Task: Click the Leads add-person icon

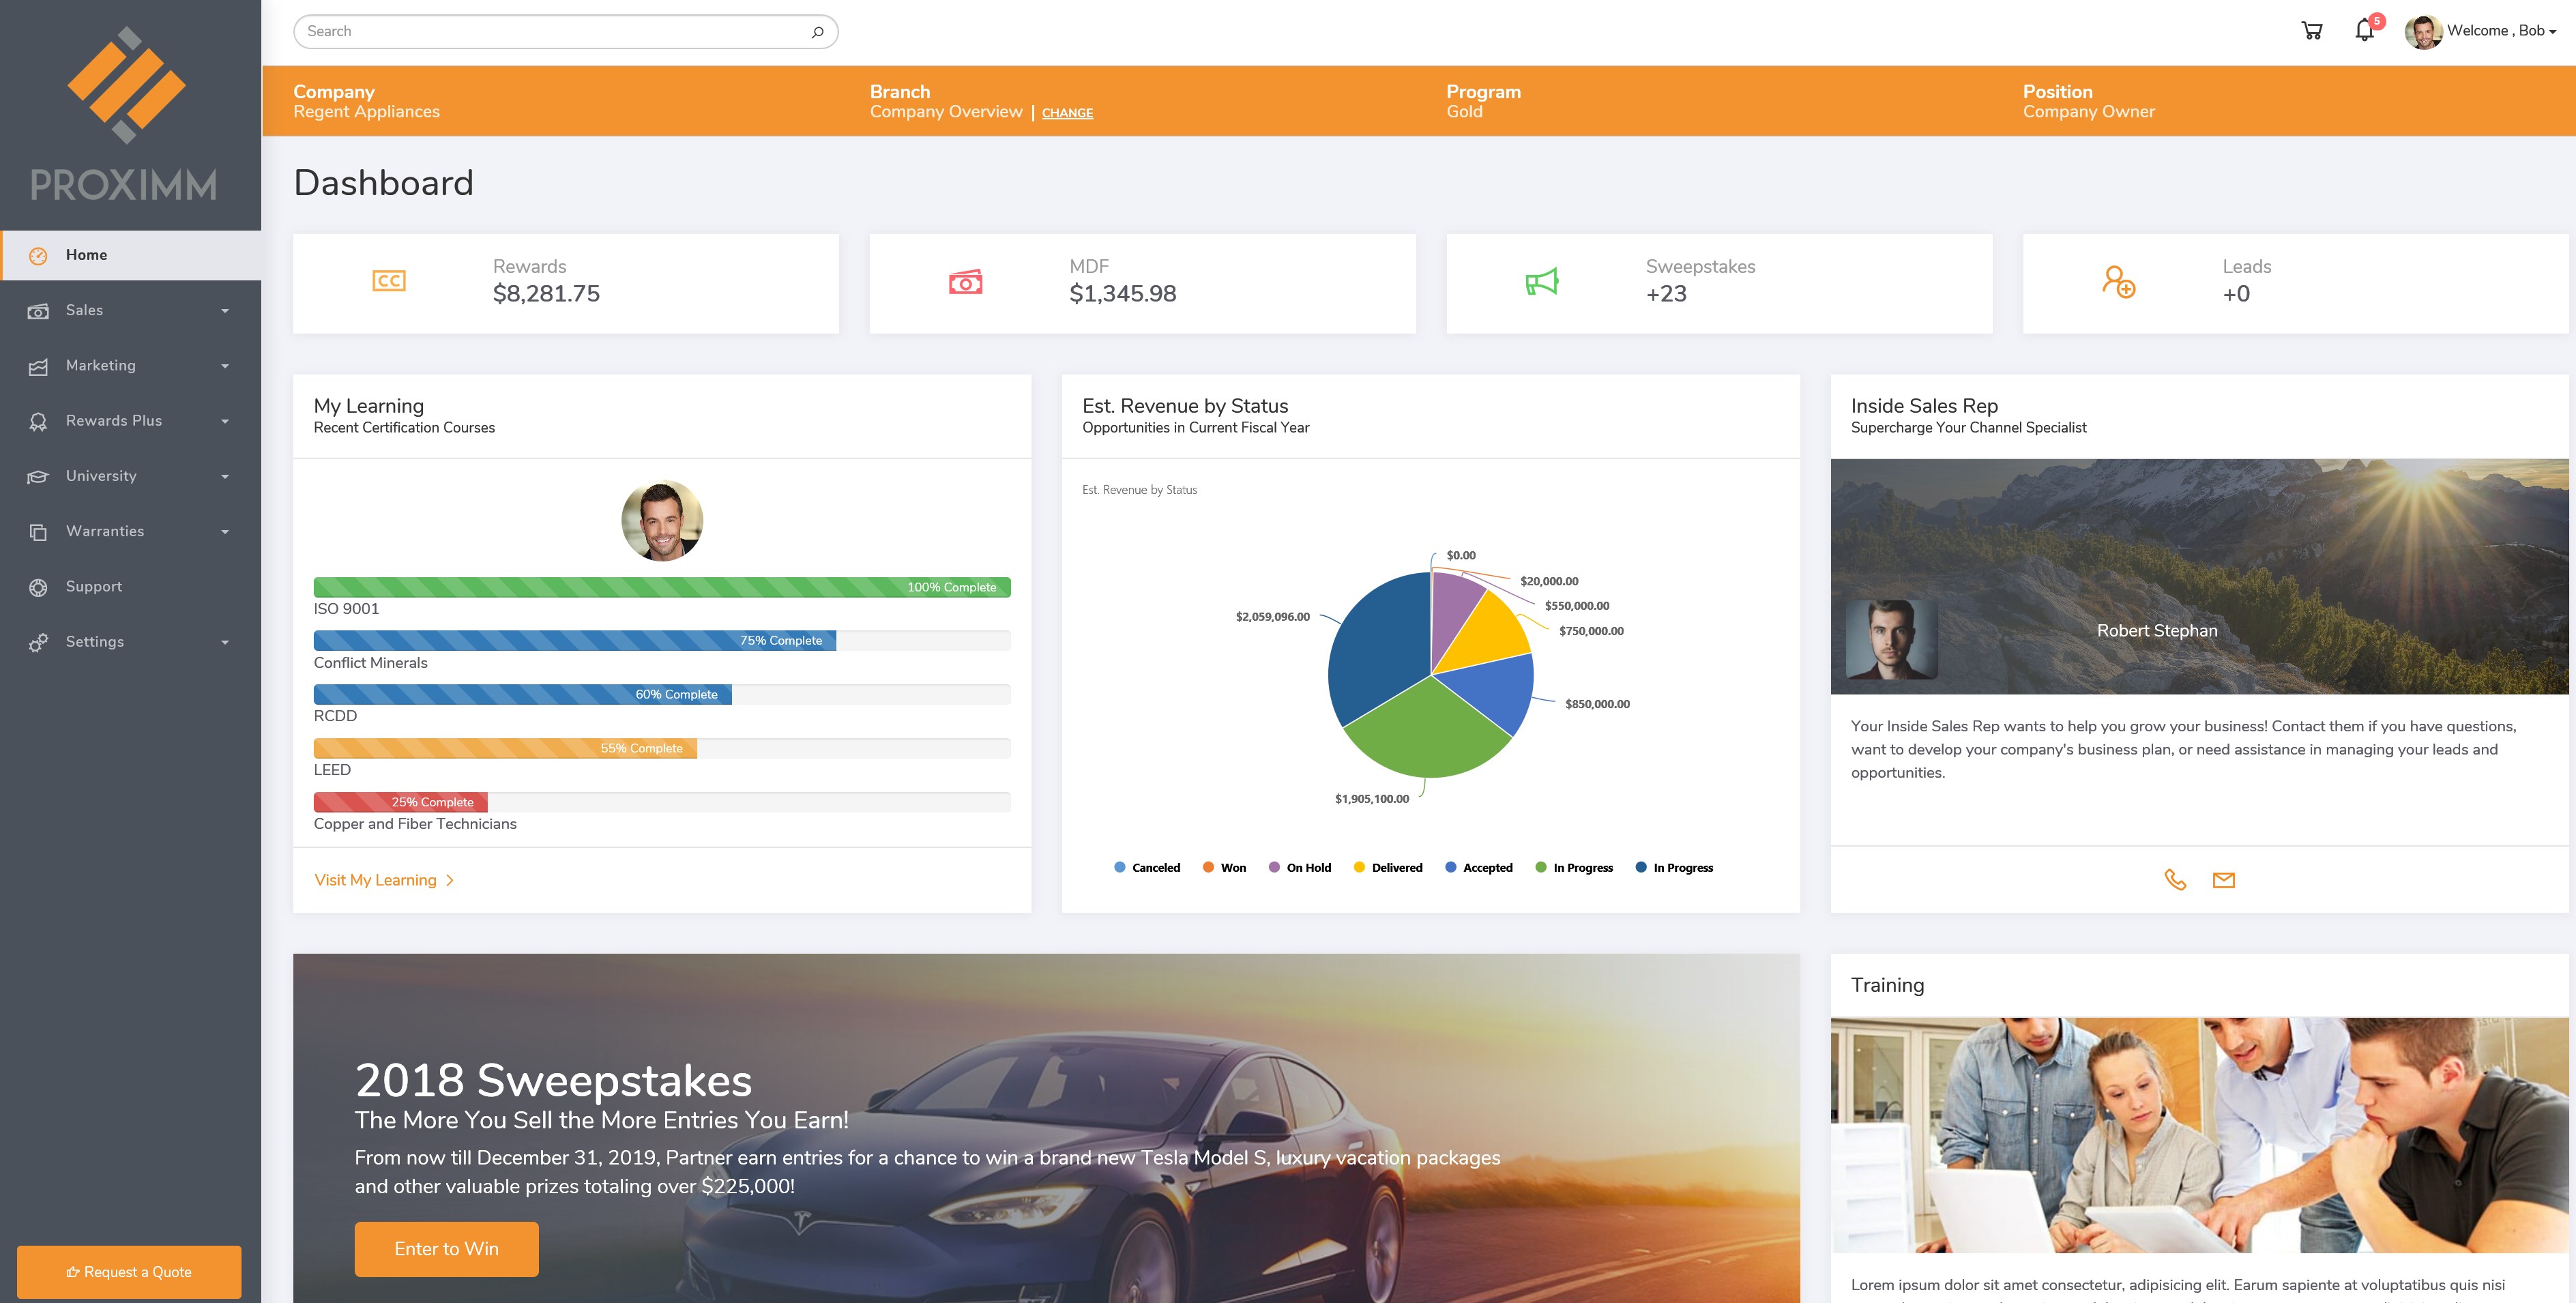Action: [x=2118, y=281]
